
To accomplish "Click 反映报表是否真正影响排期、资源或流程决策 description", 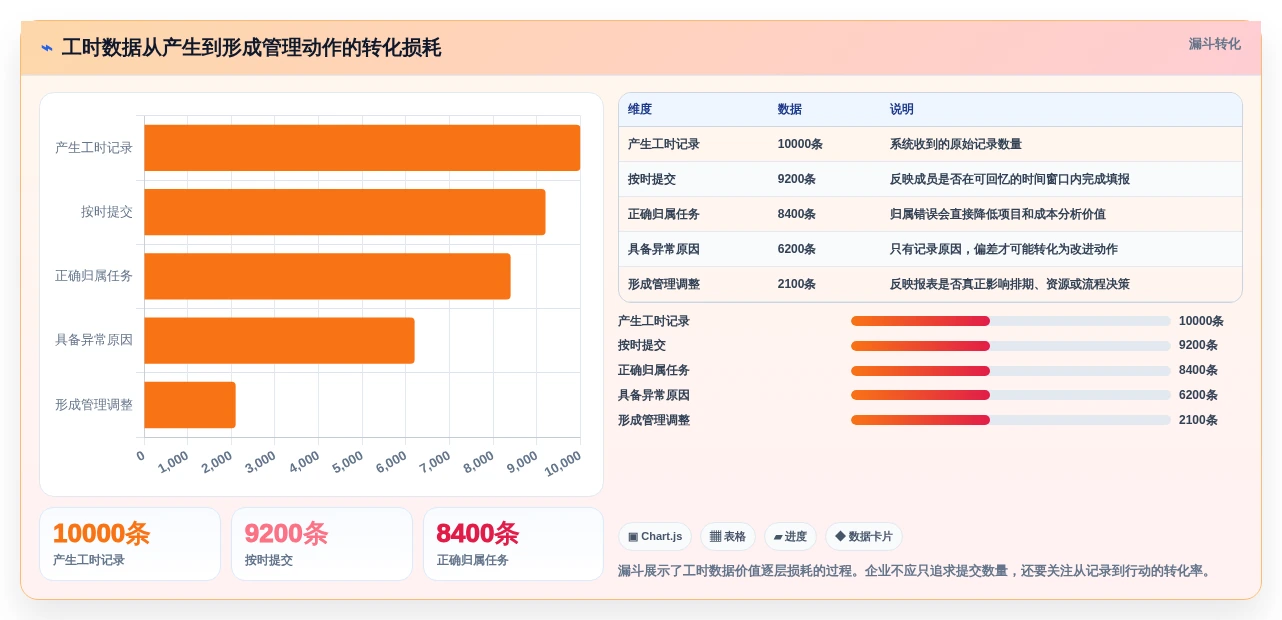I will [1010, 284].
